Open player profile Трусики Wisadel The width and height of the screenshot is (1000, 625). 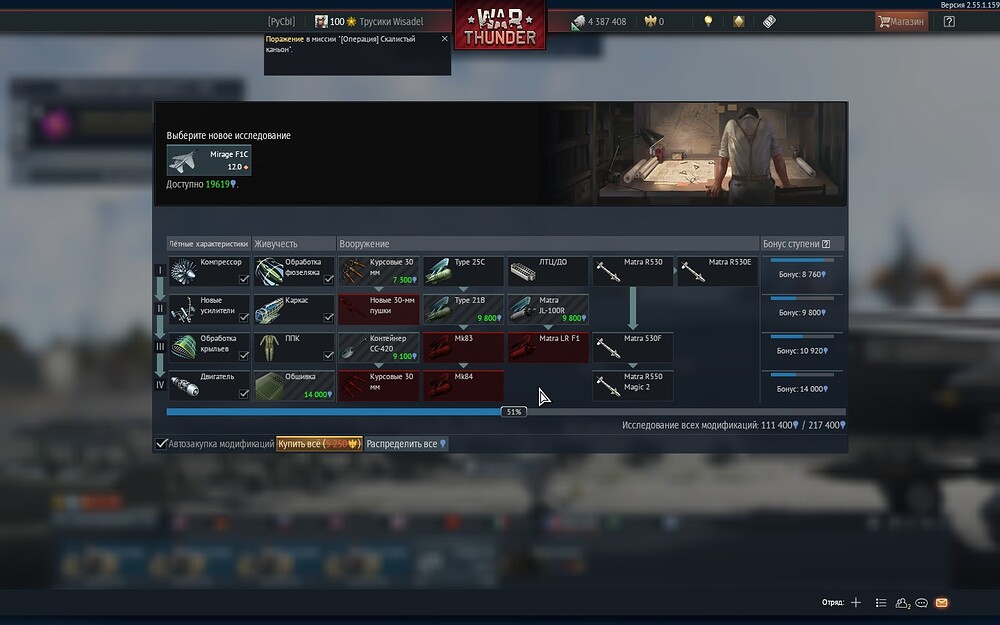pos(391,21)
